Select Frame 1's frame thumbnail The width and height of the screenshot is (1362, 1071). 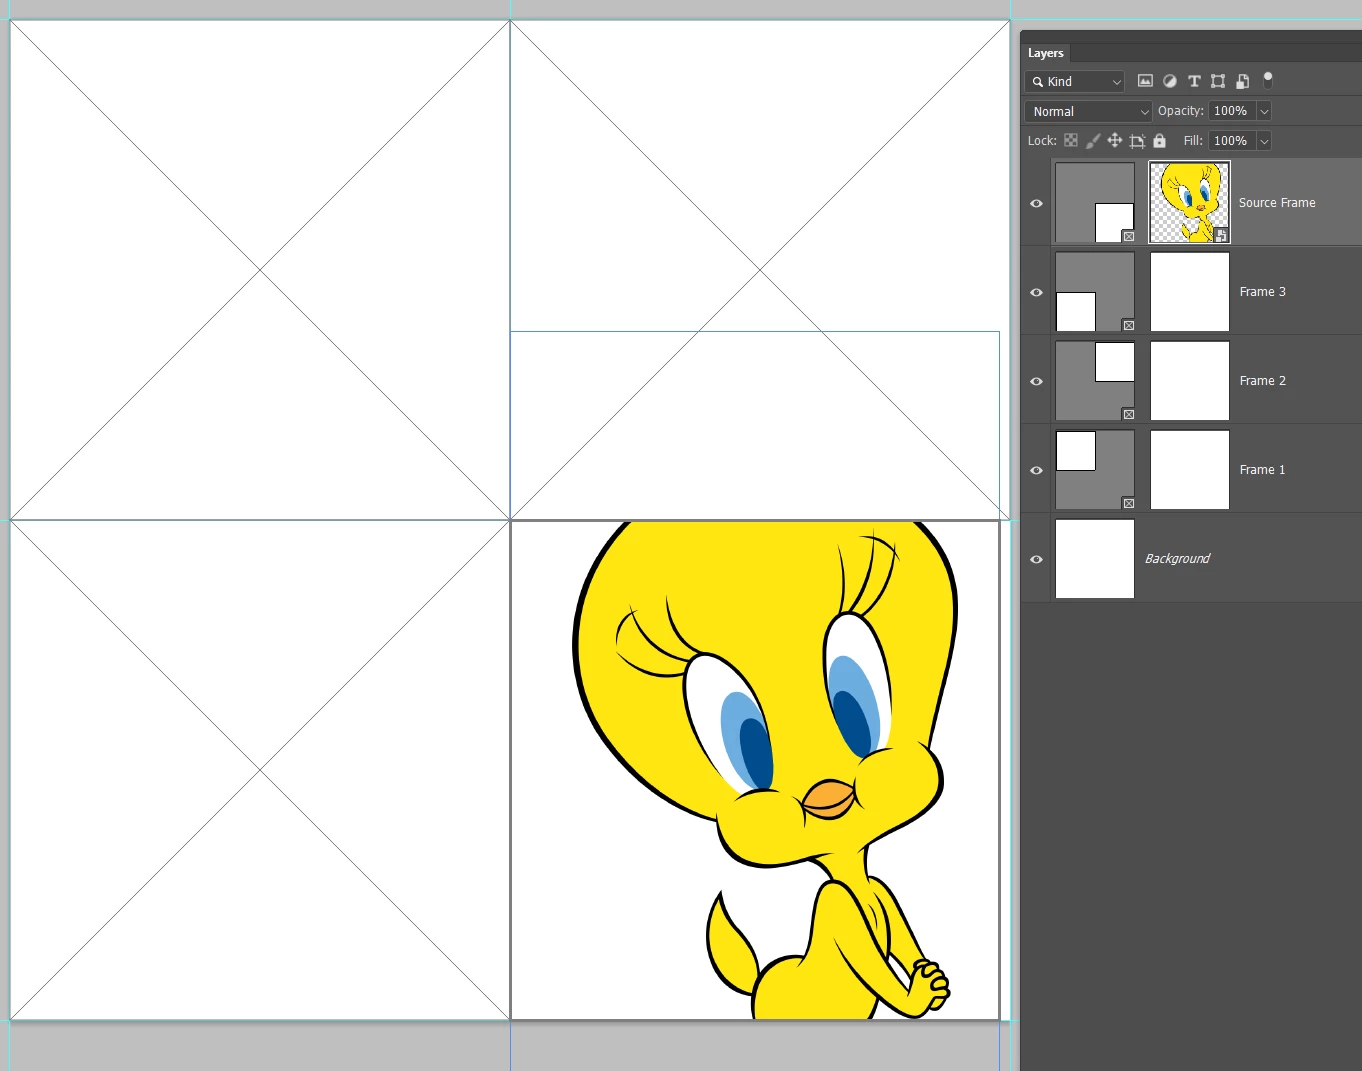click(1095, 470)
